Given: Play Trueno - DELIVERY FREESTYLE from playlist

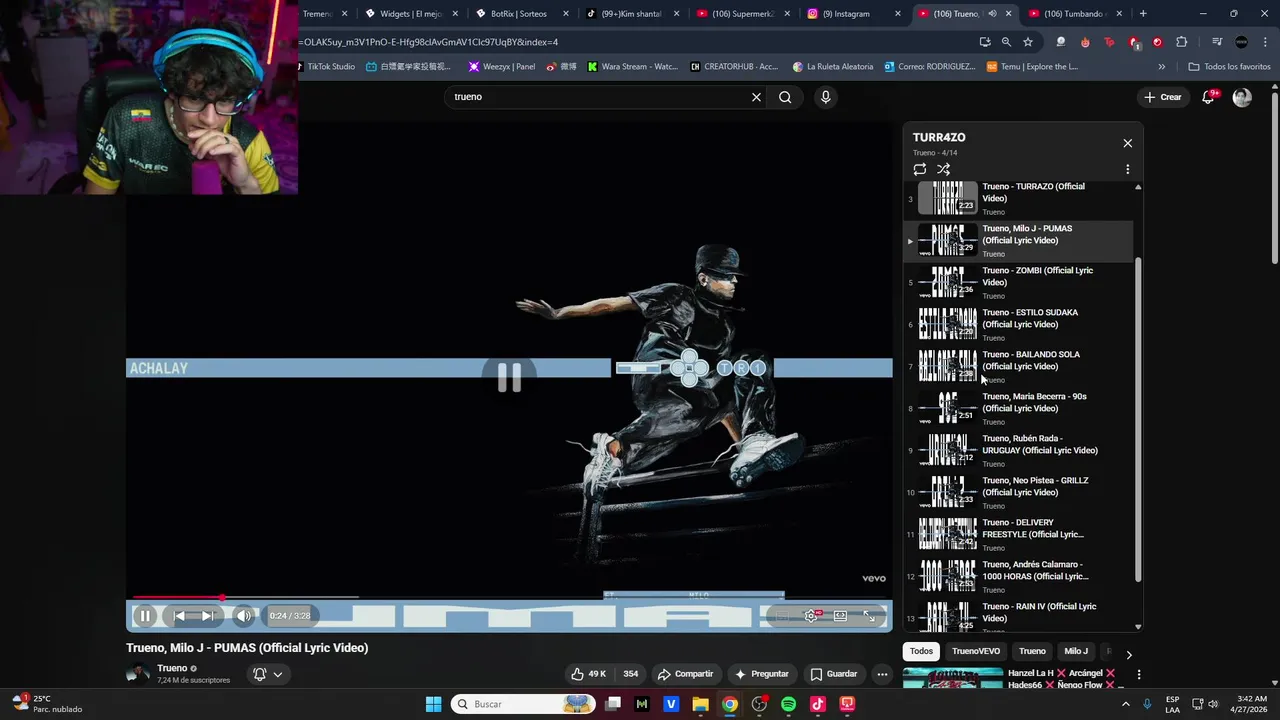Looking at the screenshot, I should (1018, 534).
